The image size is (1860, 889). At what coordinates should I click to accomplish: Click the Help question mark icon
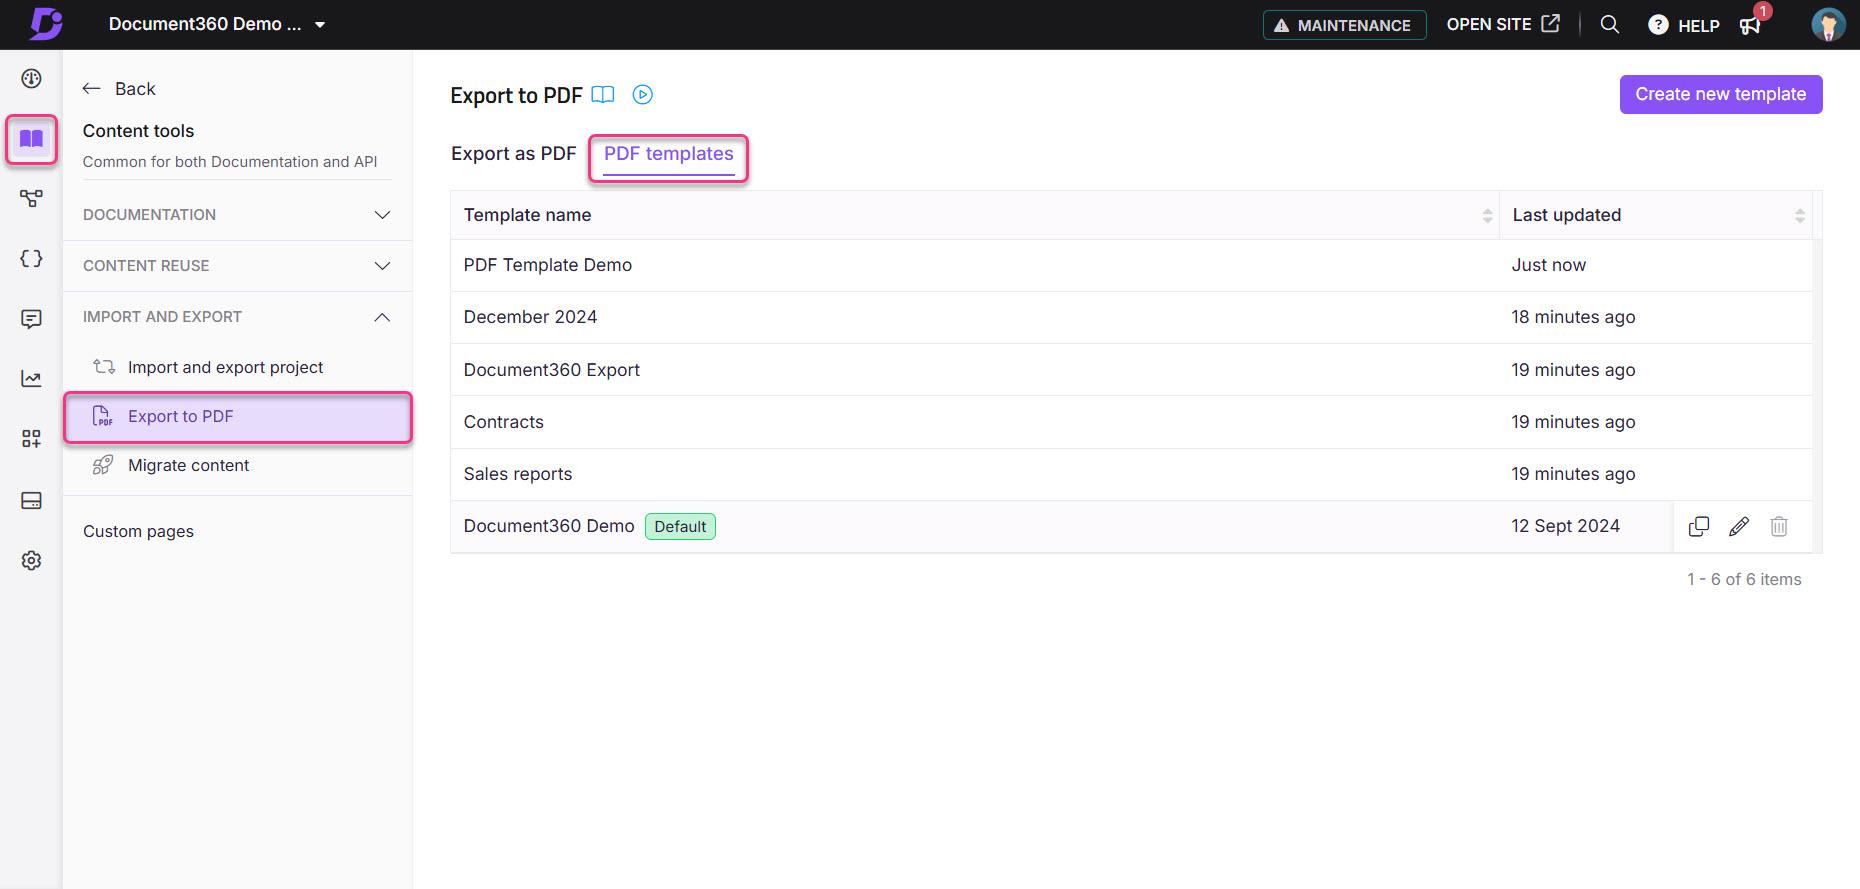pyautogui.click(x=1658, y=25)
